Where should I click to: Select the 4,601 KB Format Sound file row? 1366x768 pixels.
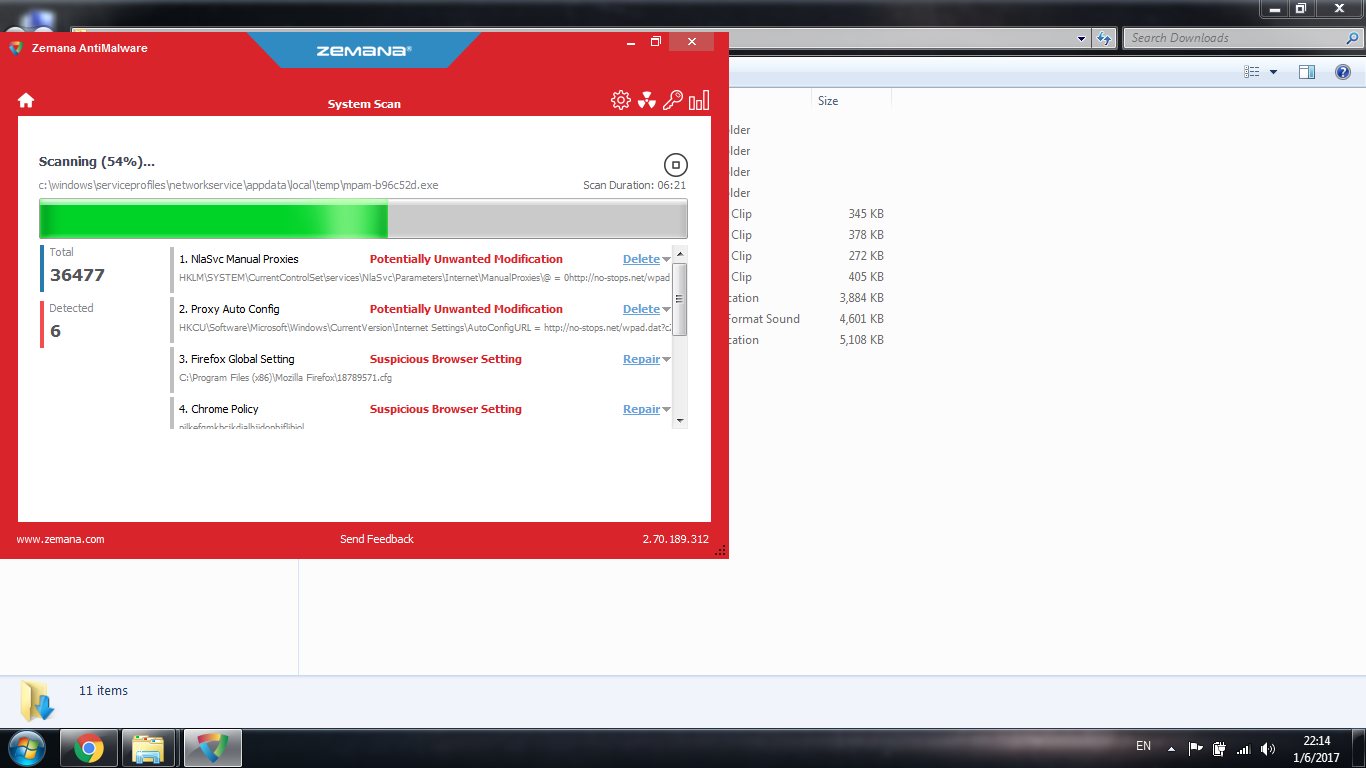[808, 319]
